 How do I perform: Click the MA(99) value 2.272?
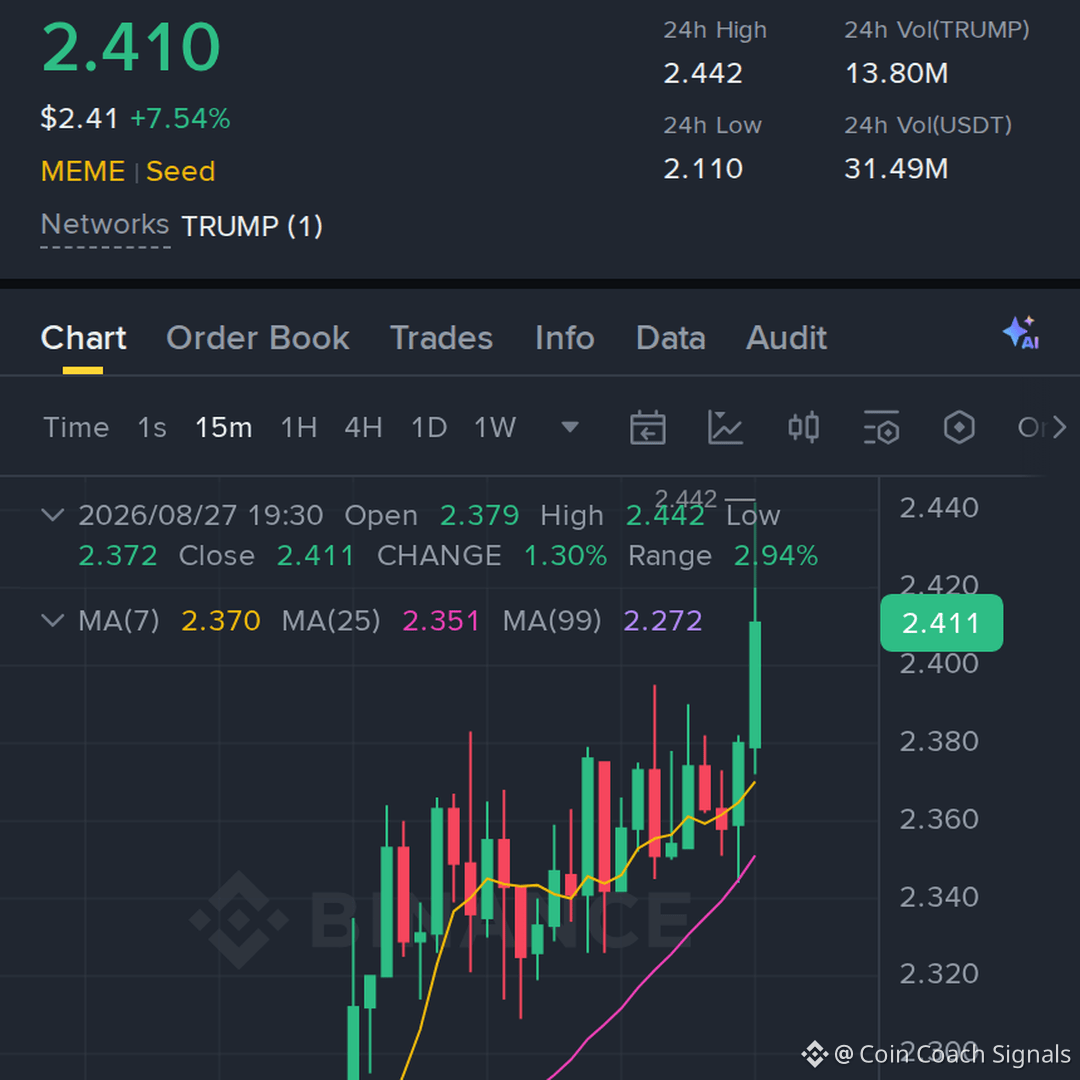[663, 621]
